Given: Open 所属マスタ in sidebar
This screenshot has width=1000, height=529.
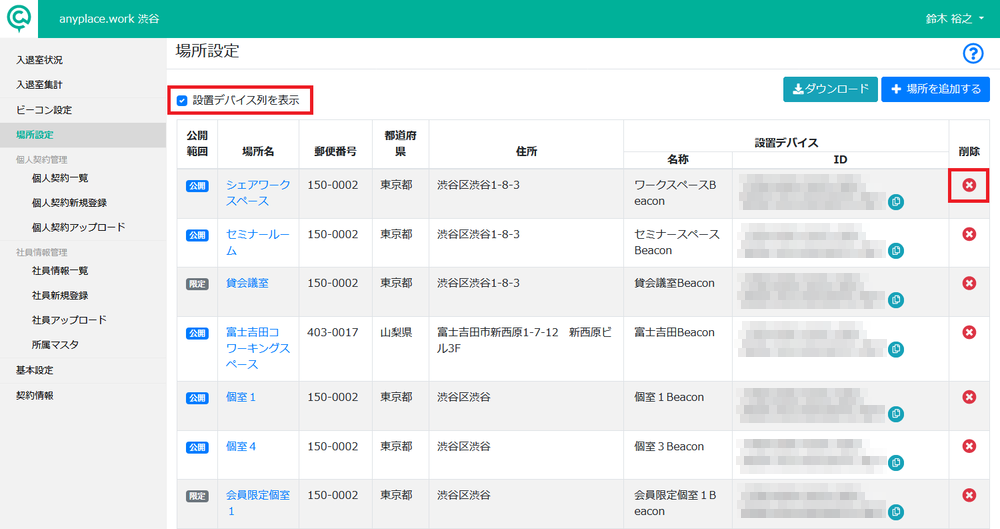Looking at the screenshot, I should pos(55,345).
